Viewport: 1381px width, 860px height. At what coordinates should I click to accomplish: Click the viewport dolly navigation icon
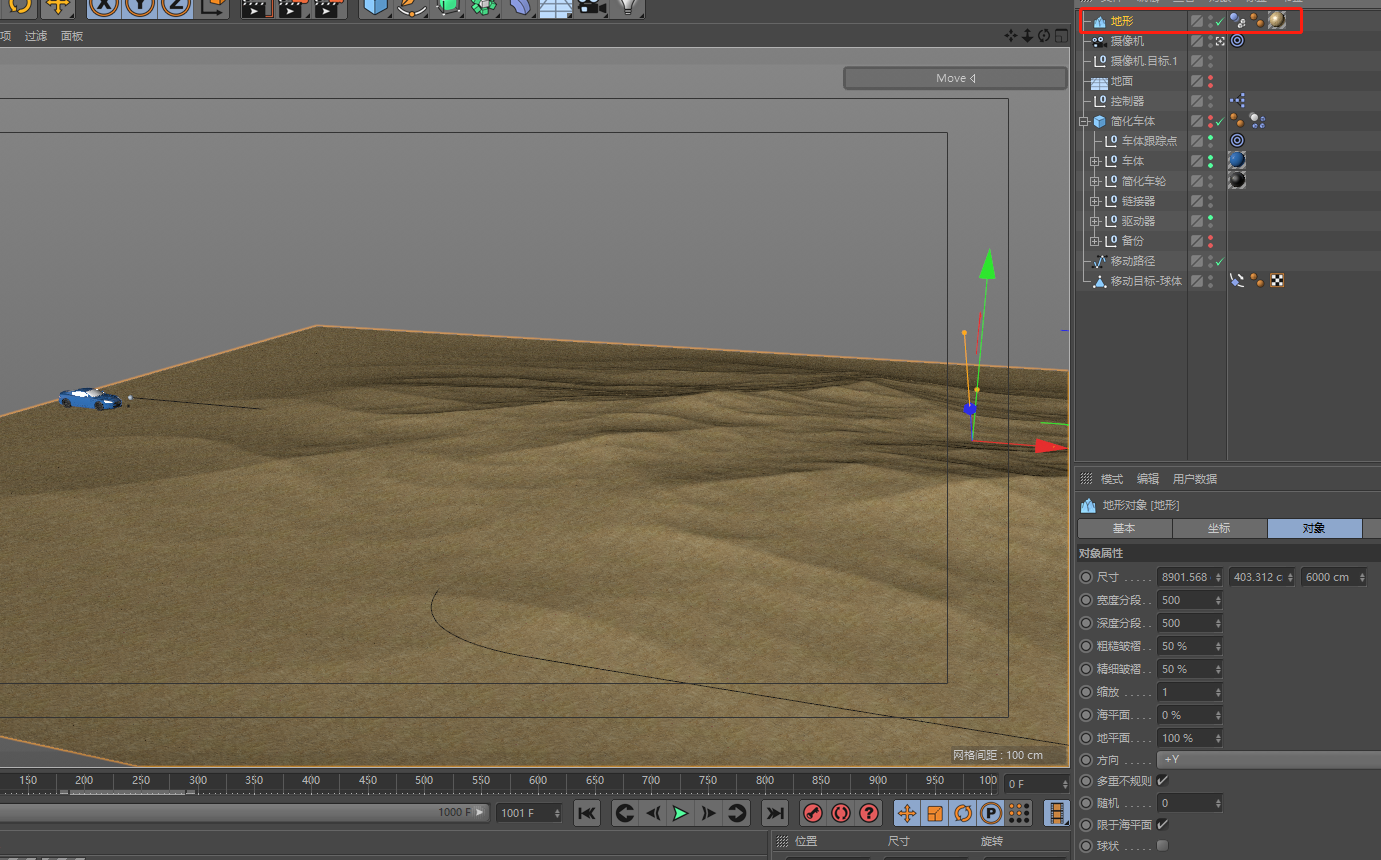pos(1027,36)
